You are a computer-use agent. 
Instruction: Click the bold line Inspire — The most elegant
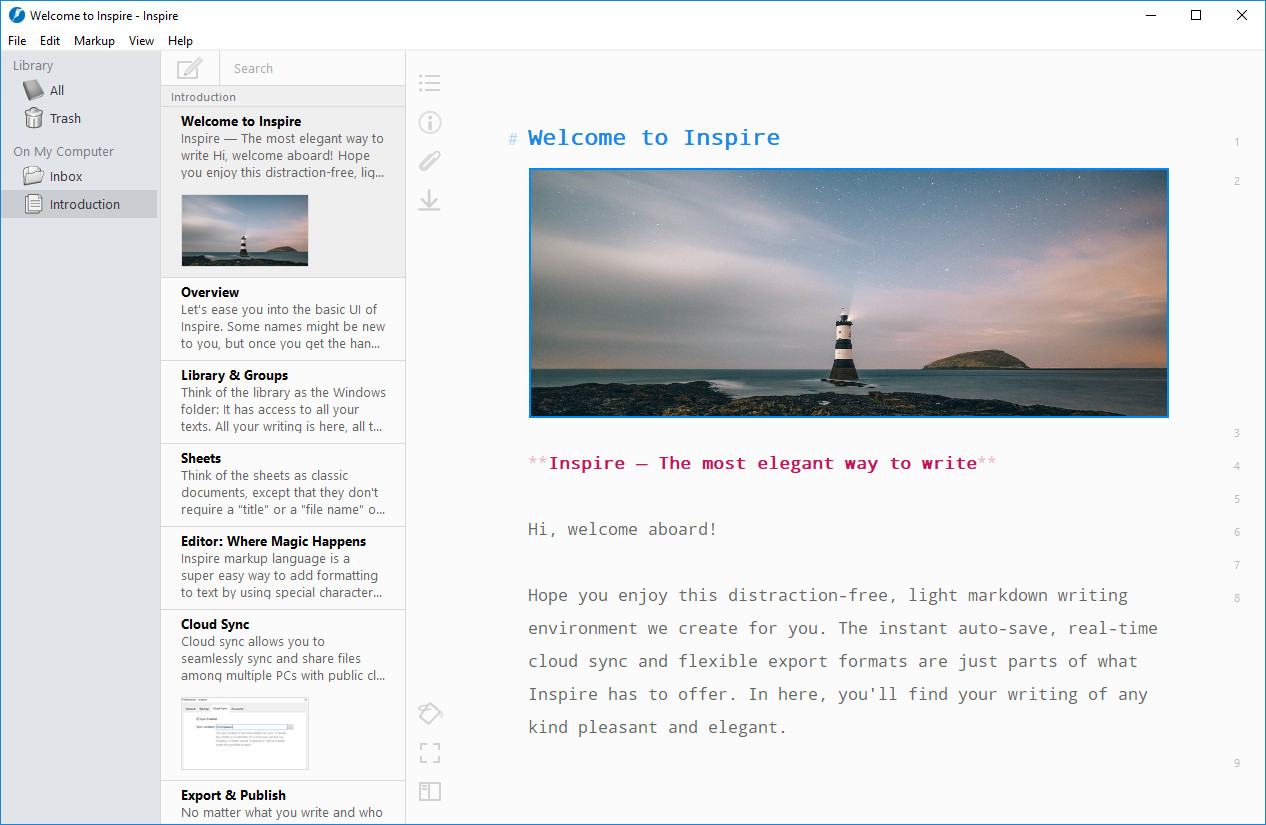pos(762,463)
